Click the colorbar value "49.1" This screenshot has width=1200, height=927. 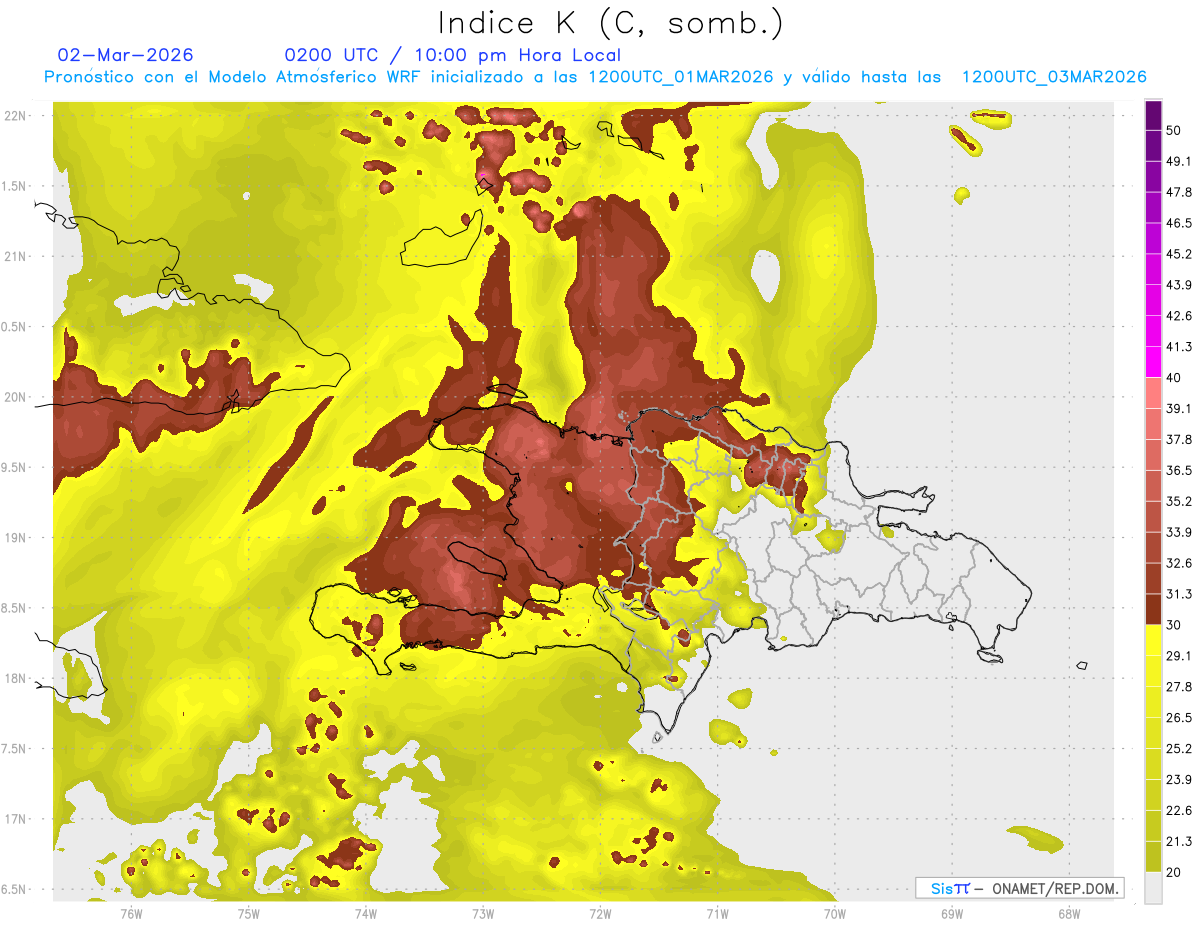coord(1180,161)
